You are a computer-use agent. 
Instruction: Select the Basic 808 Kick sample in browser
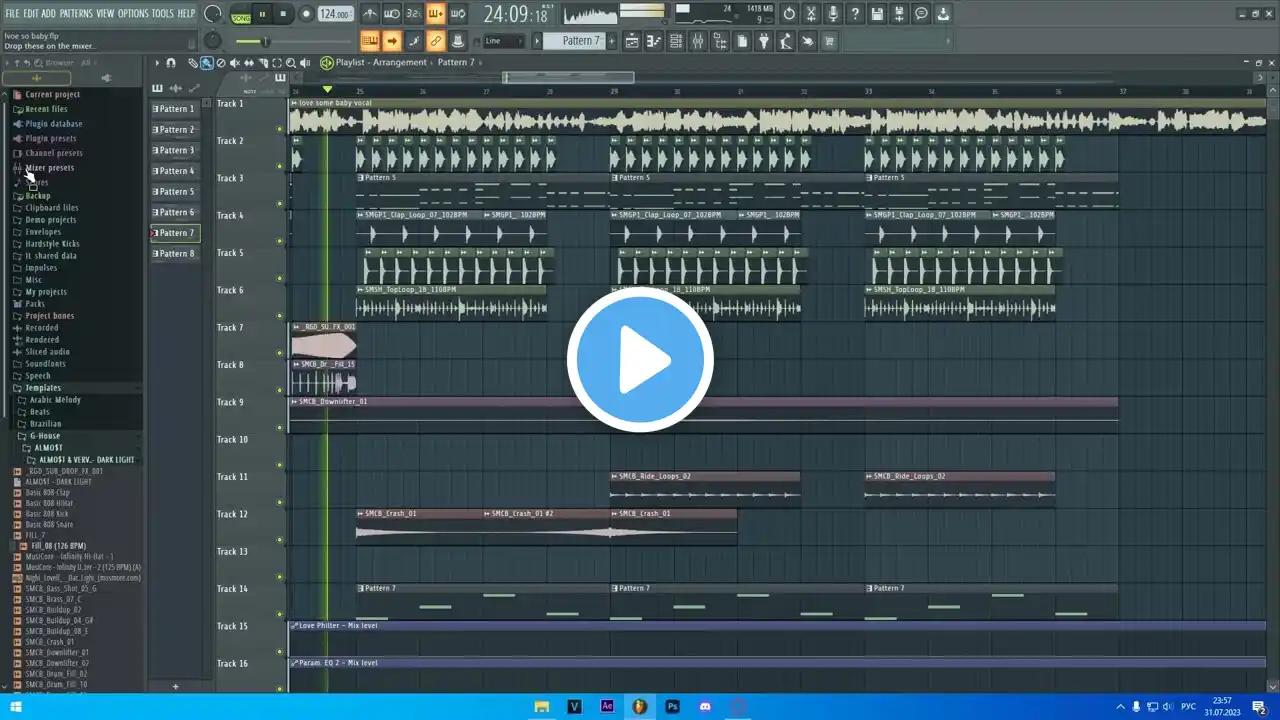(47, 514)
